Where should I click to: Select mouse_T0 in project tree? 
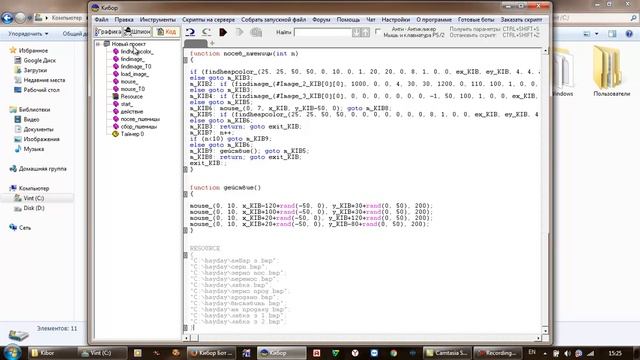point(132,89)
